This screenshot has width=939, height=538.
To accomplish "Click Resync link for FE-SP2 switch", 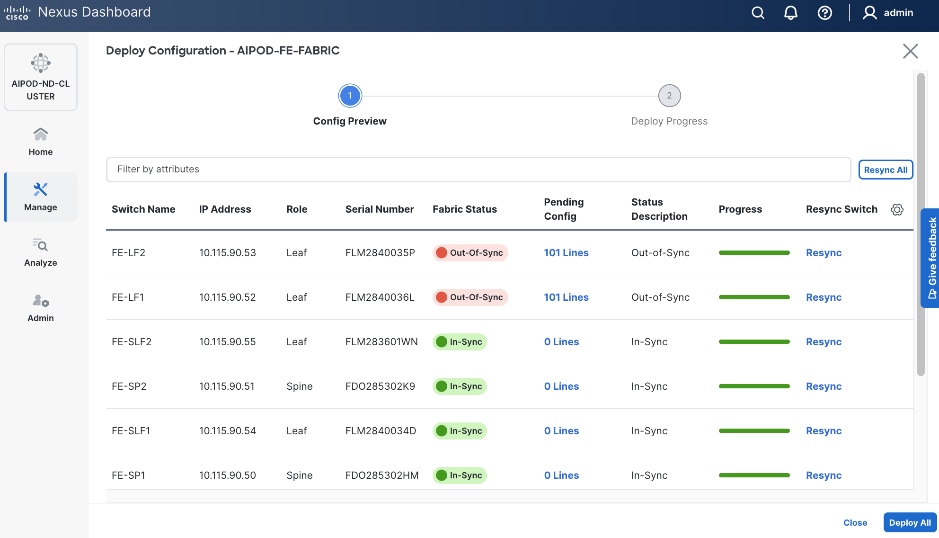I will click(x=823, y=387).
